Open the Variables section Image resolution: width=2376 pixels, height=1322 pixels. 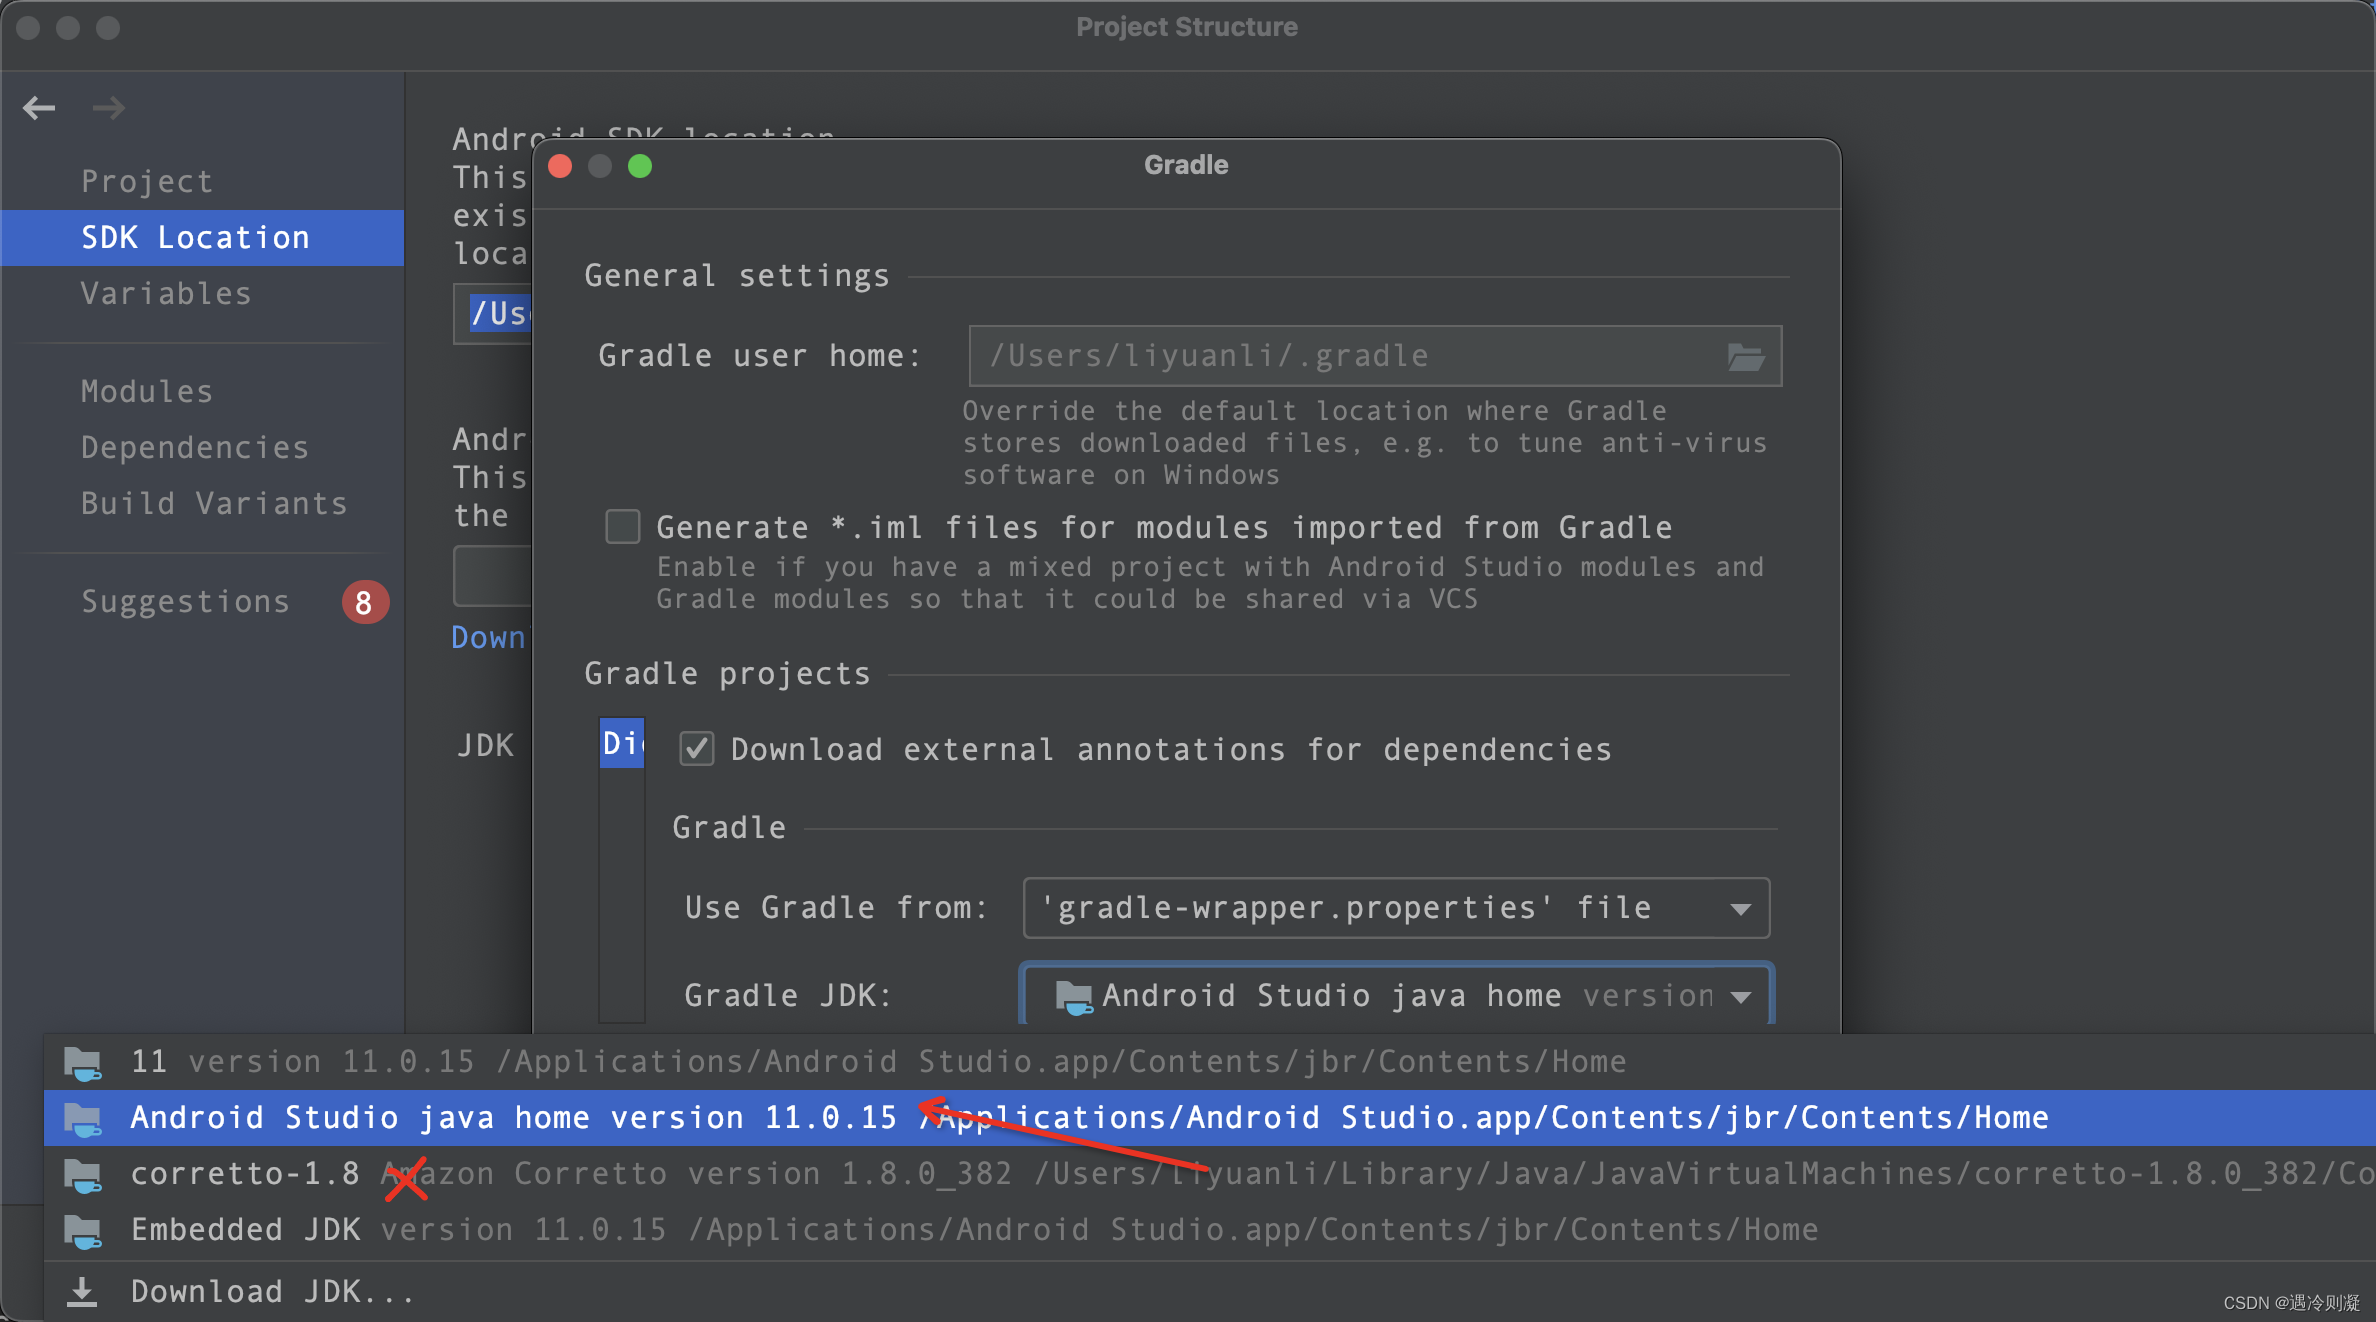point(166,293)
